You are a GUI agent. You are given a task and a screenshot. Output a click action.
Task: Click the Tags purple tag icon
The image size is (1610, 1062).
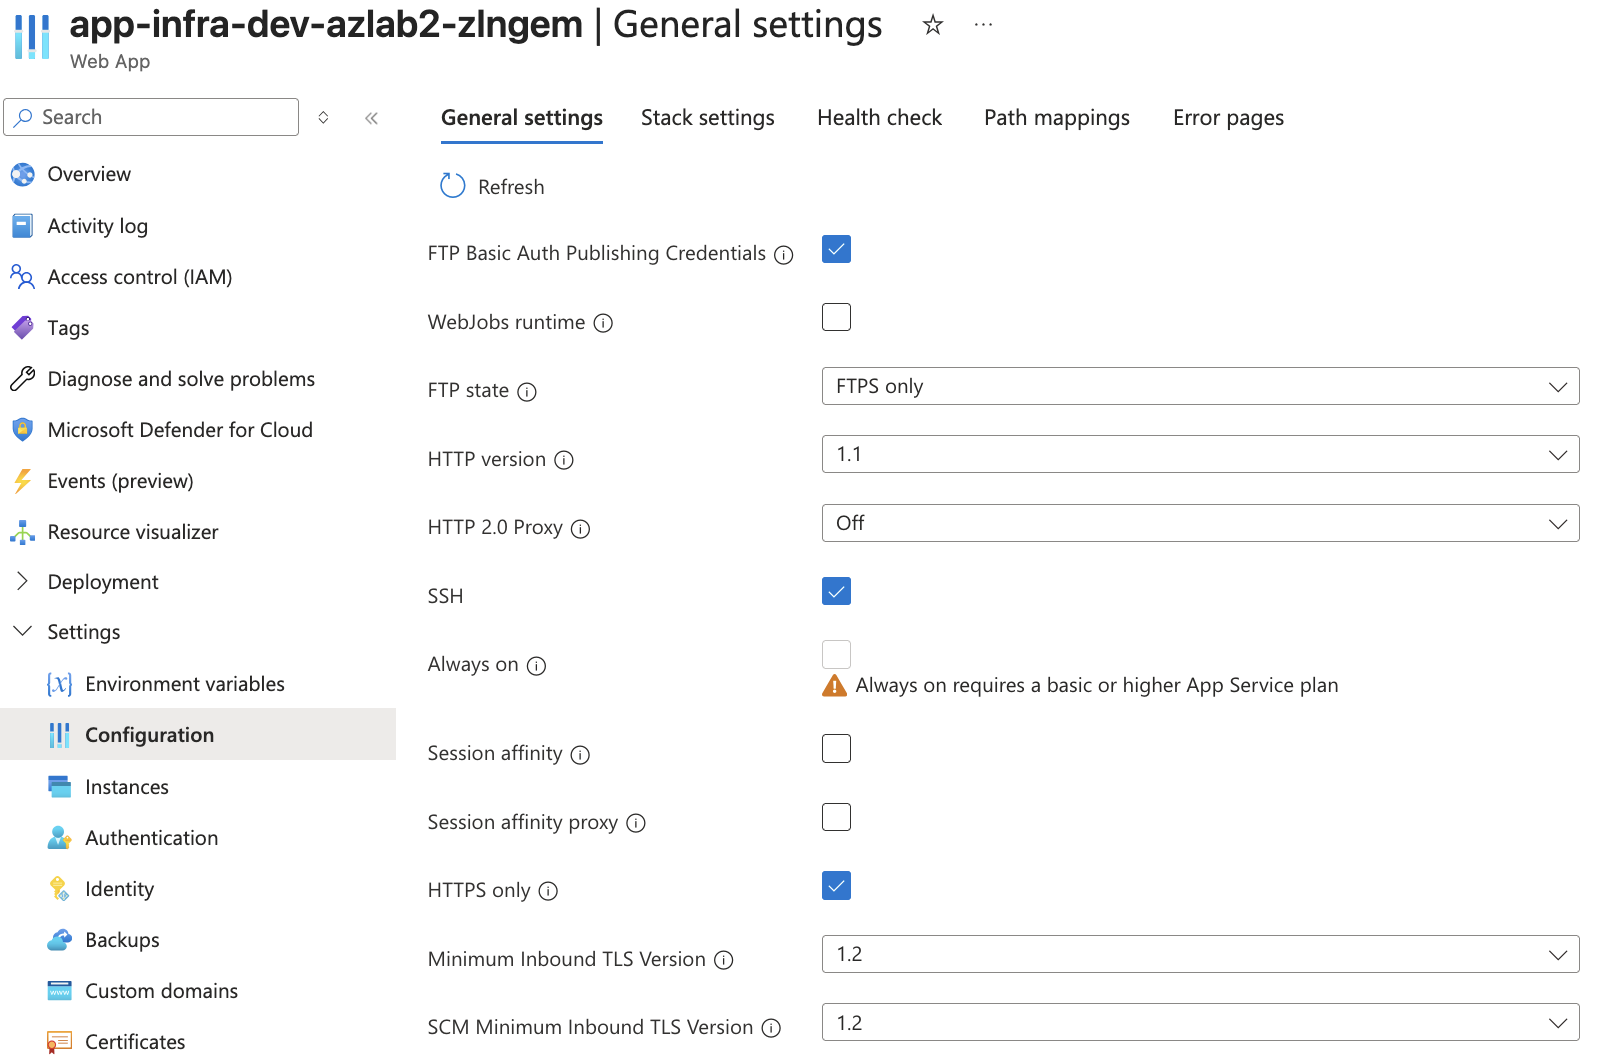point(22,328)
